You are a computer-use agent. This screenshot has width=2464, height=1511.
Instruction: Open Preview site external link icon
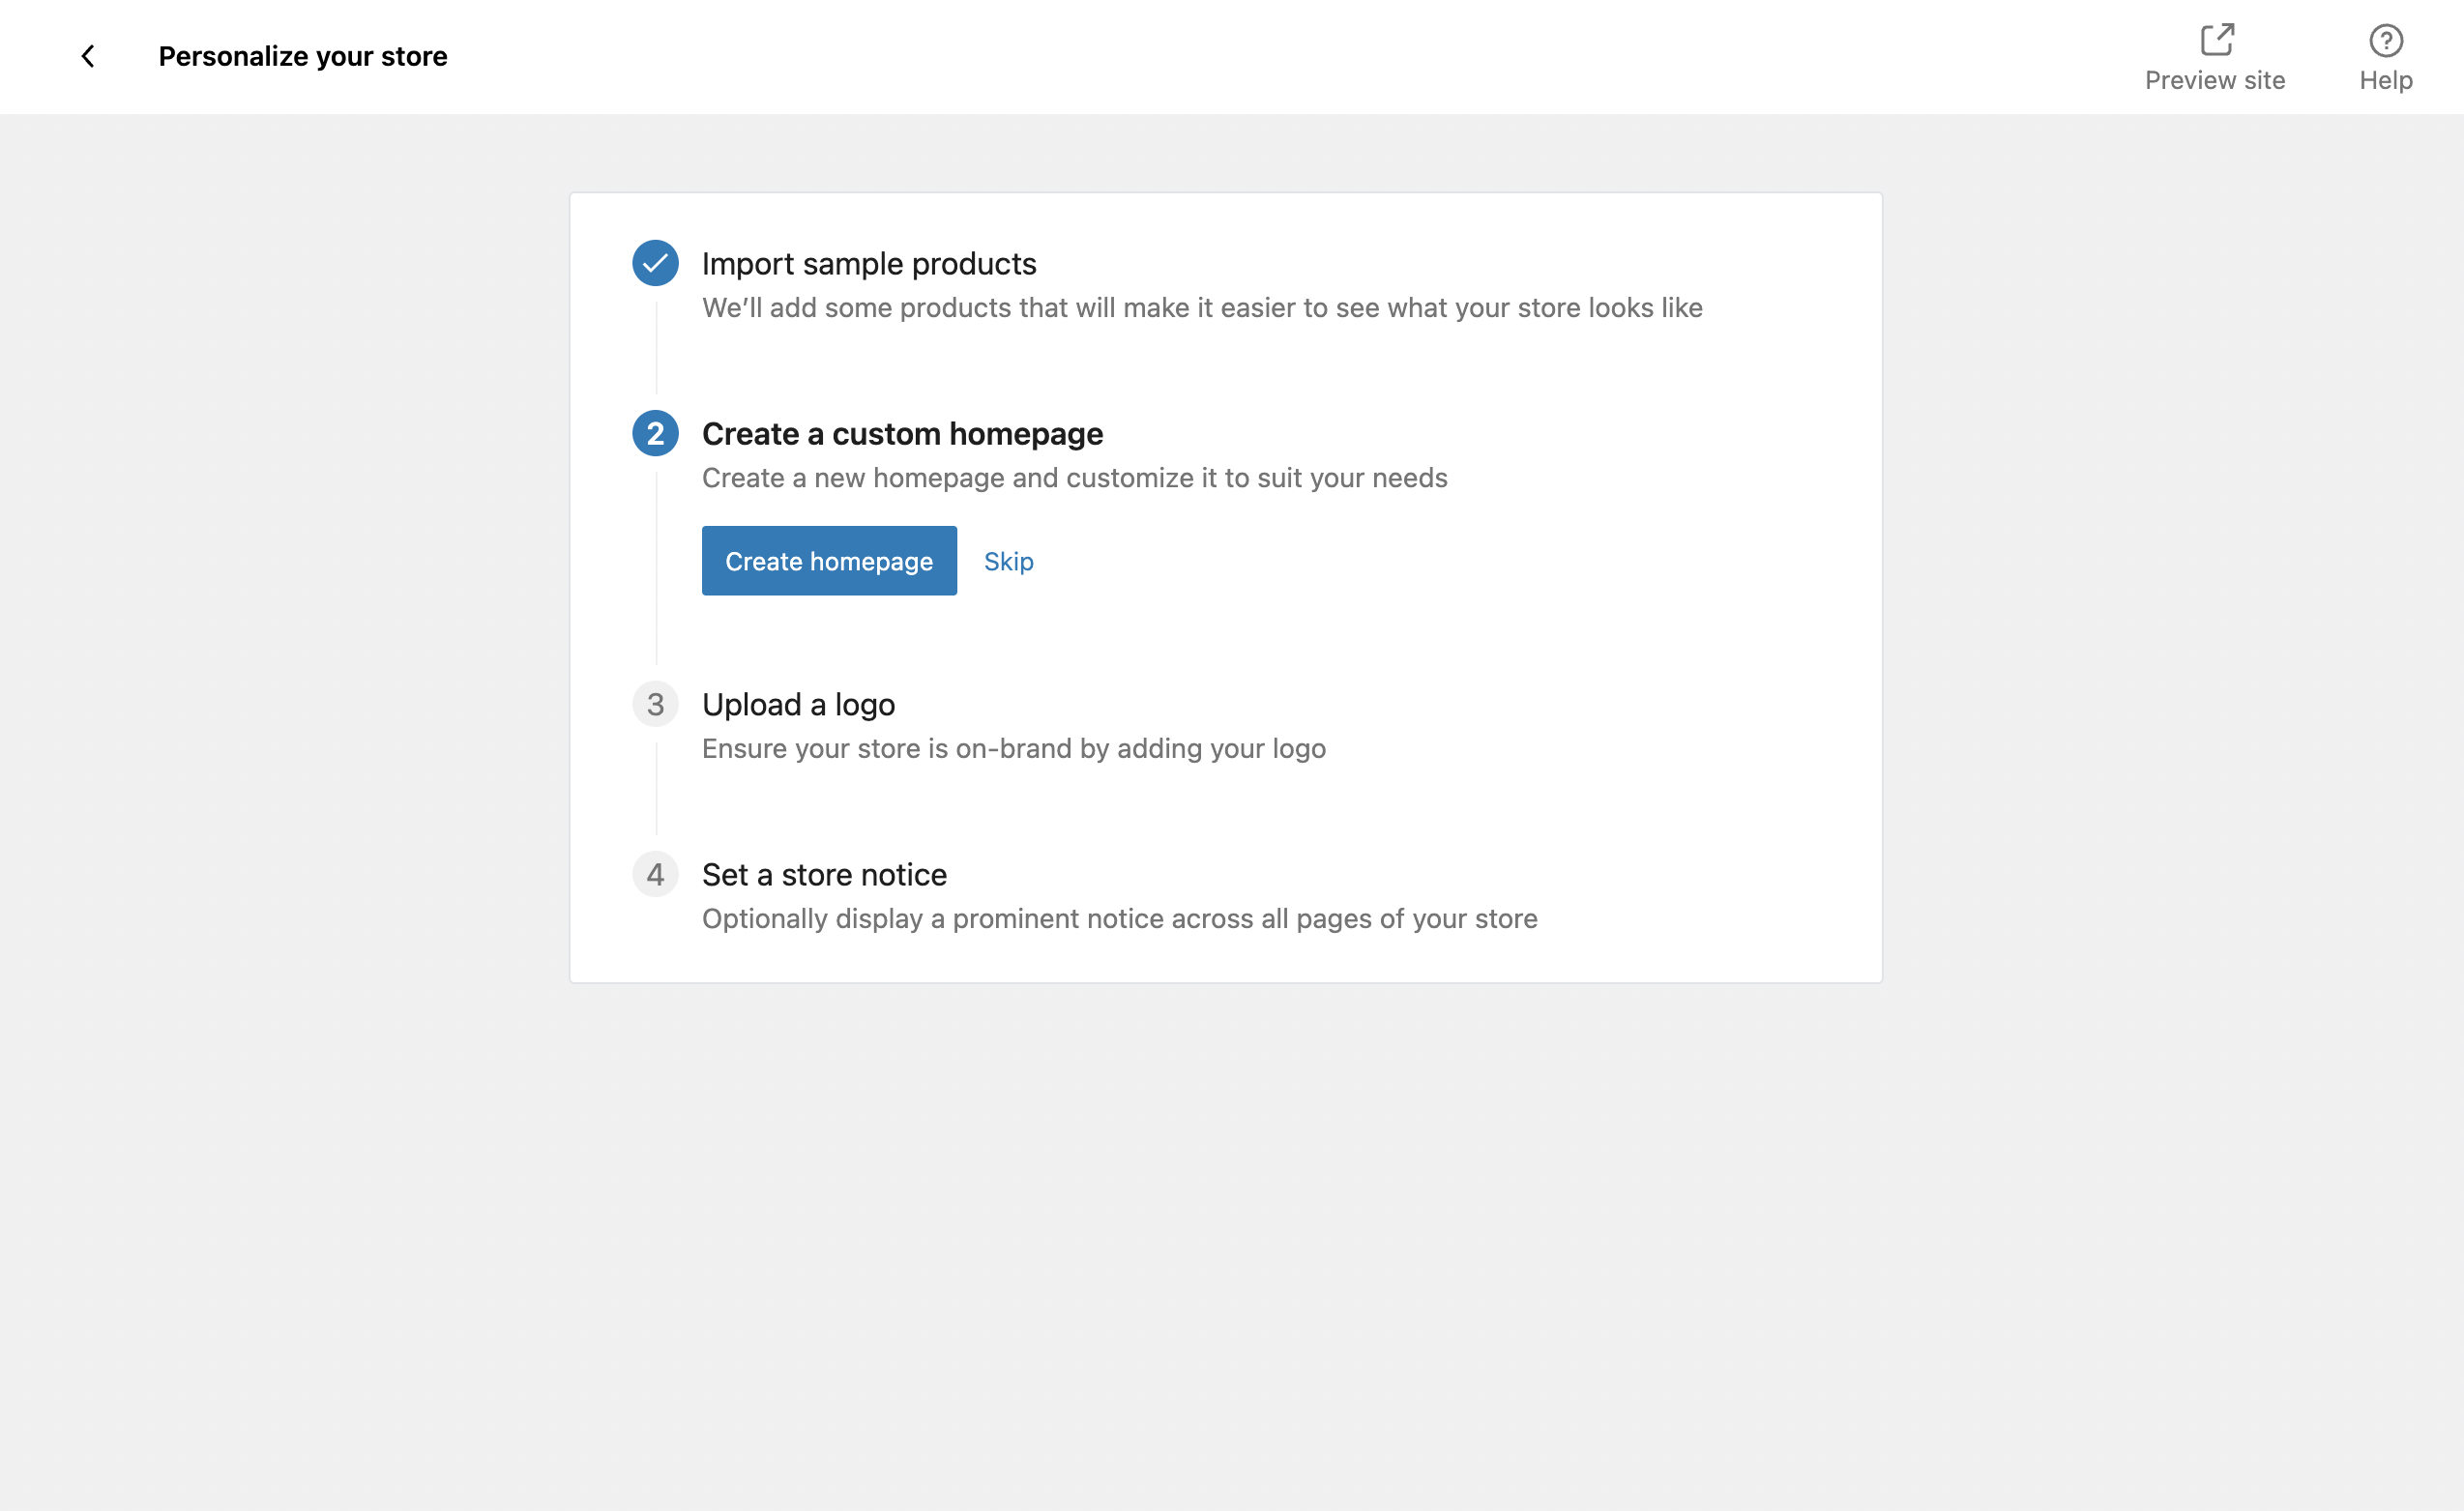pos(2216,40)
